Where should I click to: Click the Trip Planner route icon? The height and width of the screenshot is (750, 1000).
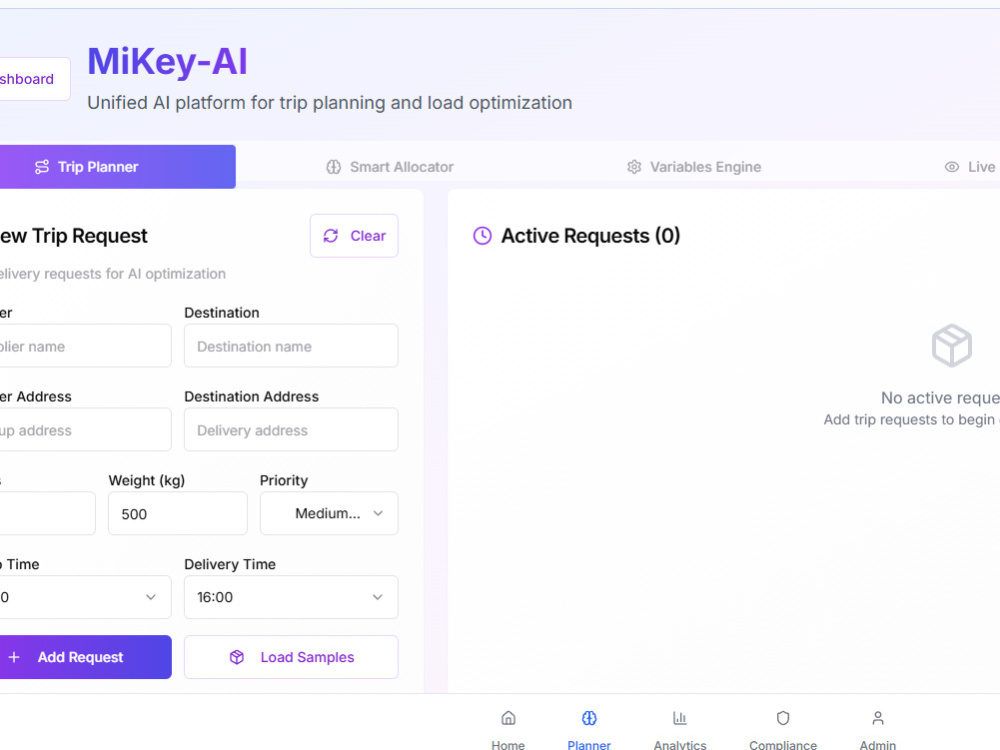pos(42,167)
